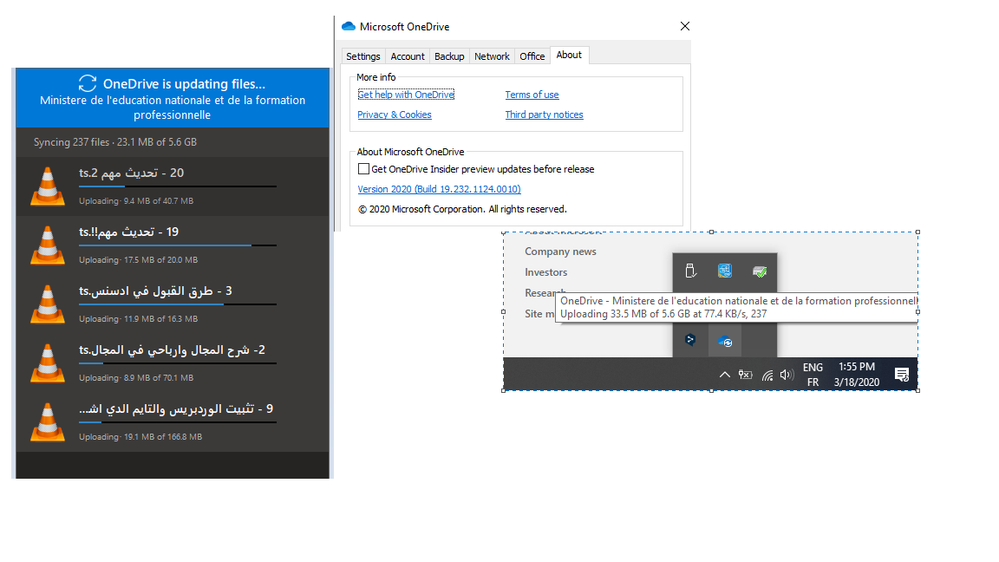Click the Investors link
Viewport: 999px width, 562px height.
(x=546, y=272)
